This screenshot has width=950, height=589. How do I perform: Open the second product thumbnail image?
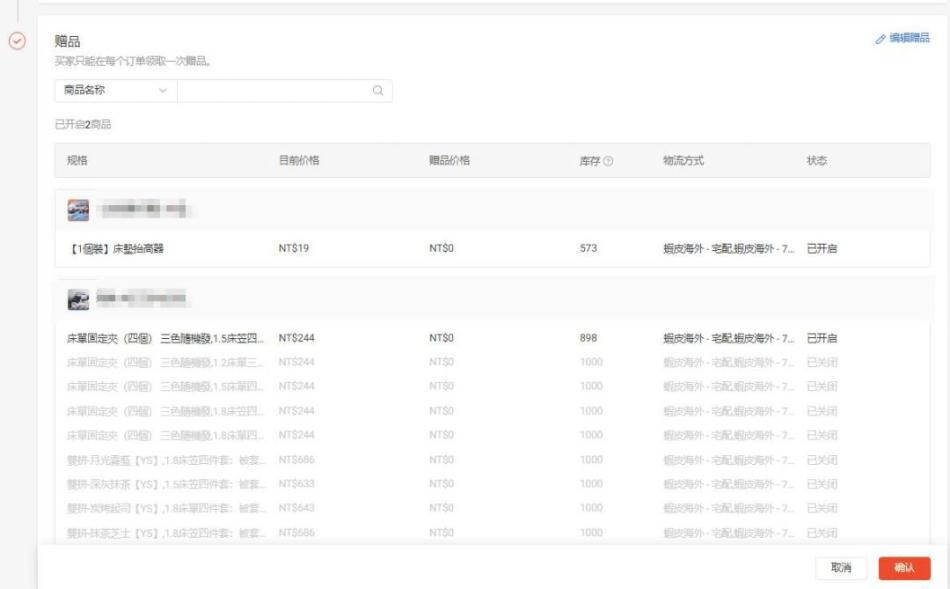coord(78,299)
